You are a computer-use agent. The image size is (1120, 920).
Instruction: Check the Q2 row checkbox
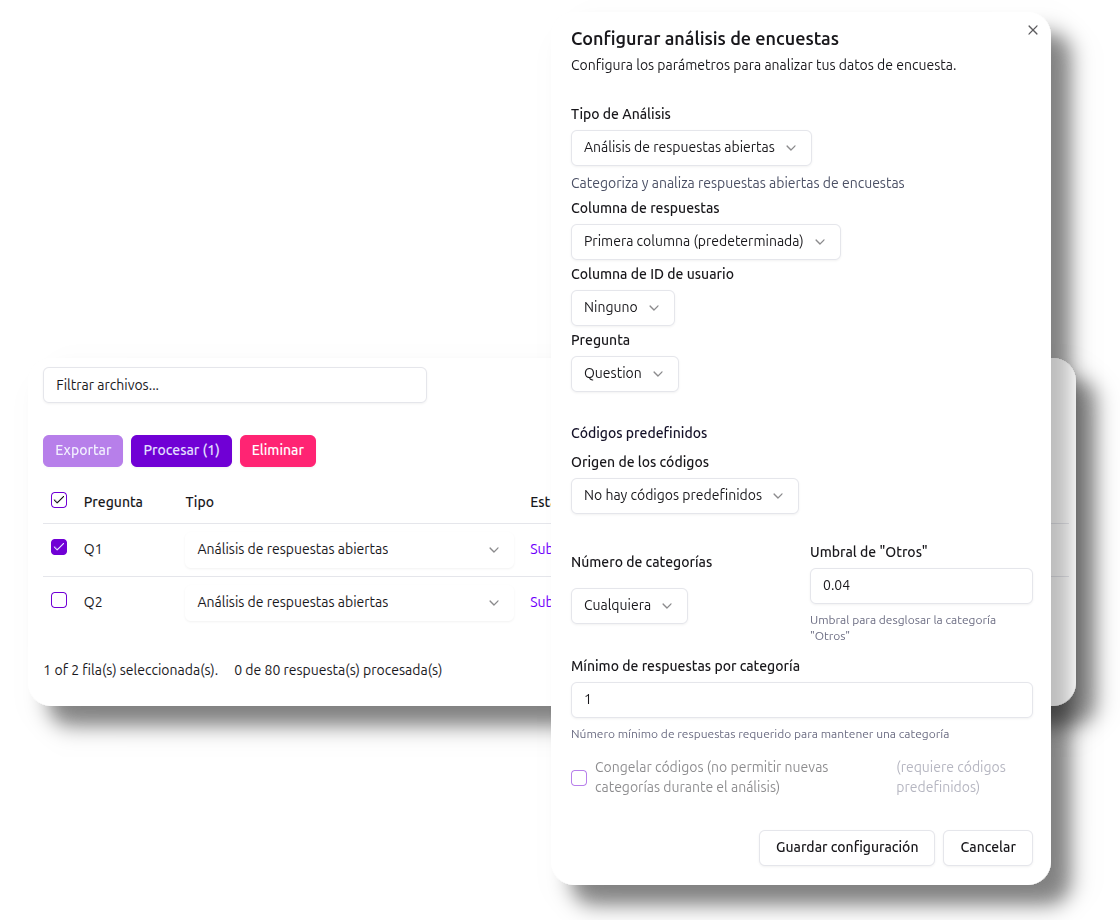point(59,601)
